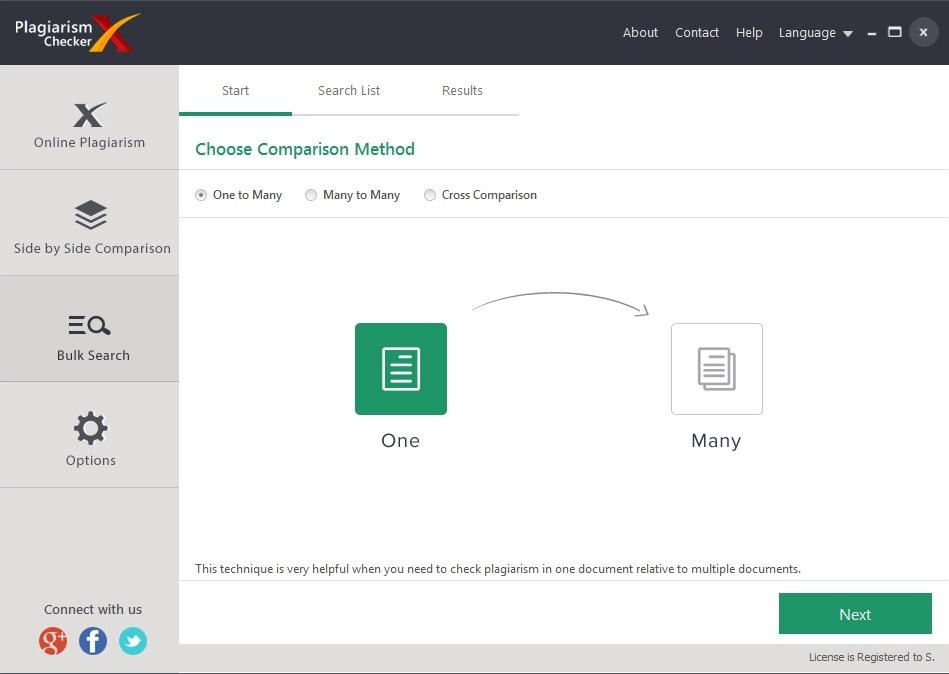Open the Options gear in sidebar

(89, 435)
